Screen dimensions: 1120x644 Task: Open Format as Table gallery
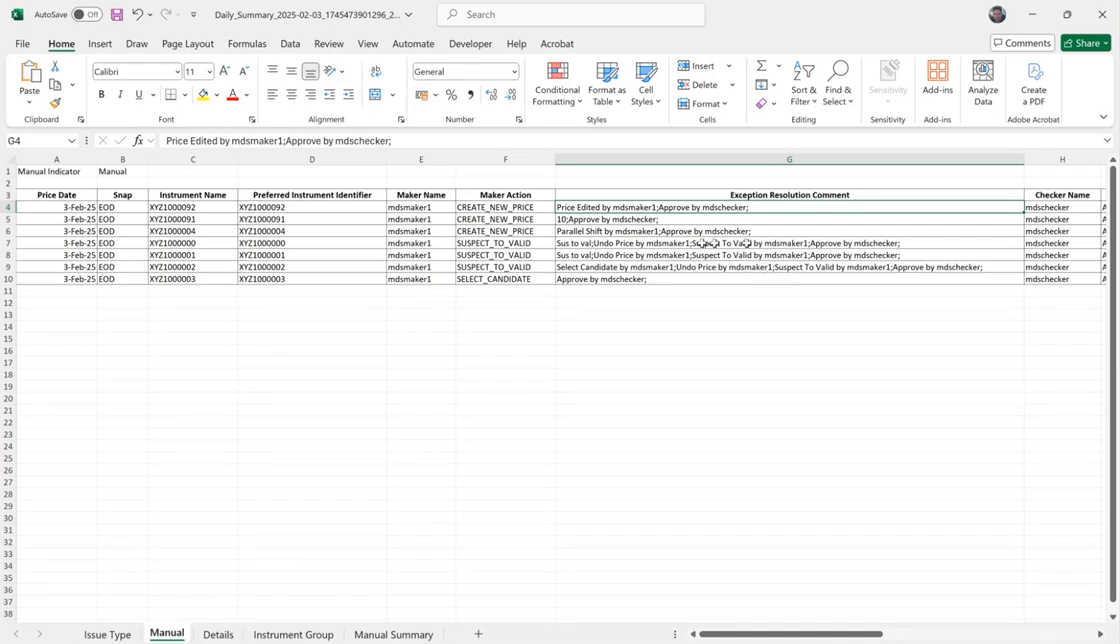point(606,84)
